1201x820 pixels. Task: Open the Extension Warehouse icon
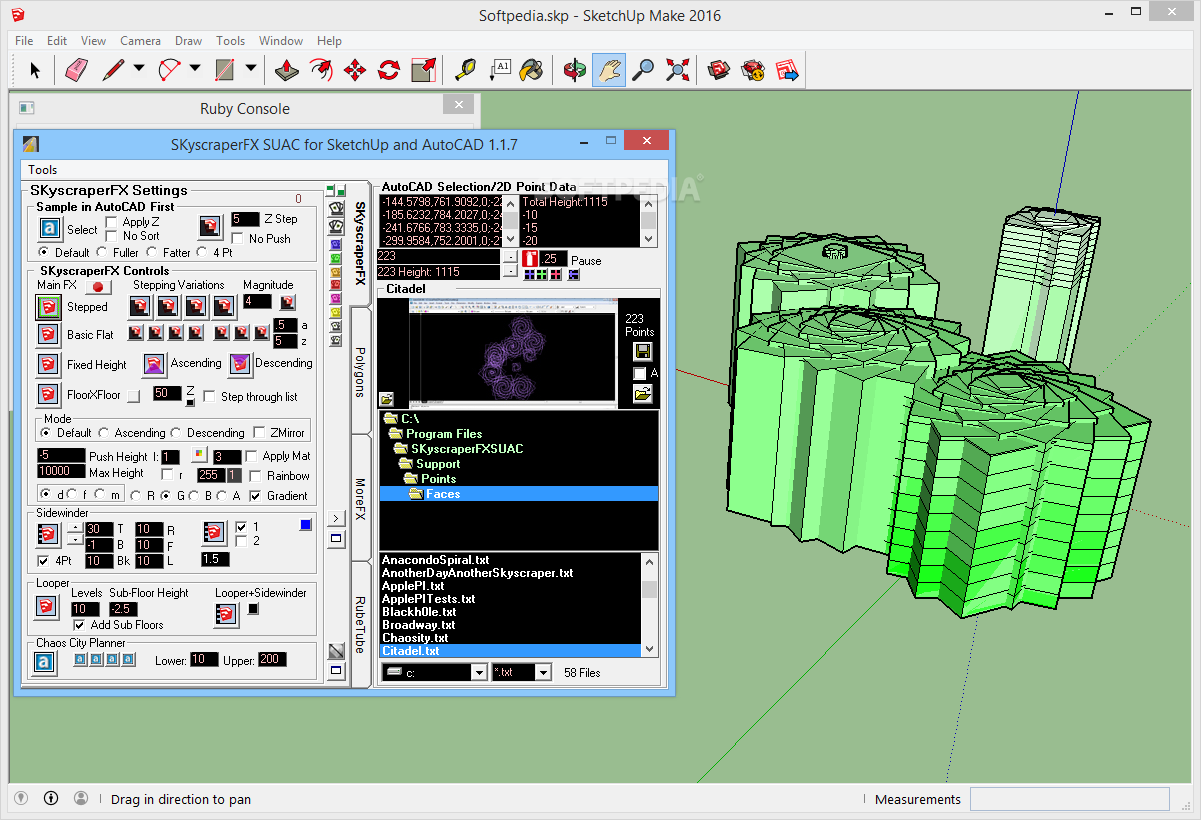pyautogui.click(x=753, y=70)
